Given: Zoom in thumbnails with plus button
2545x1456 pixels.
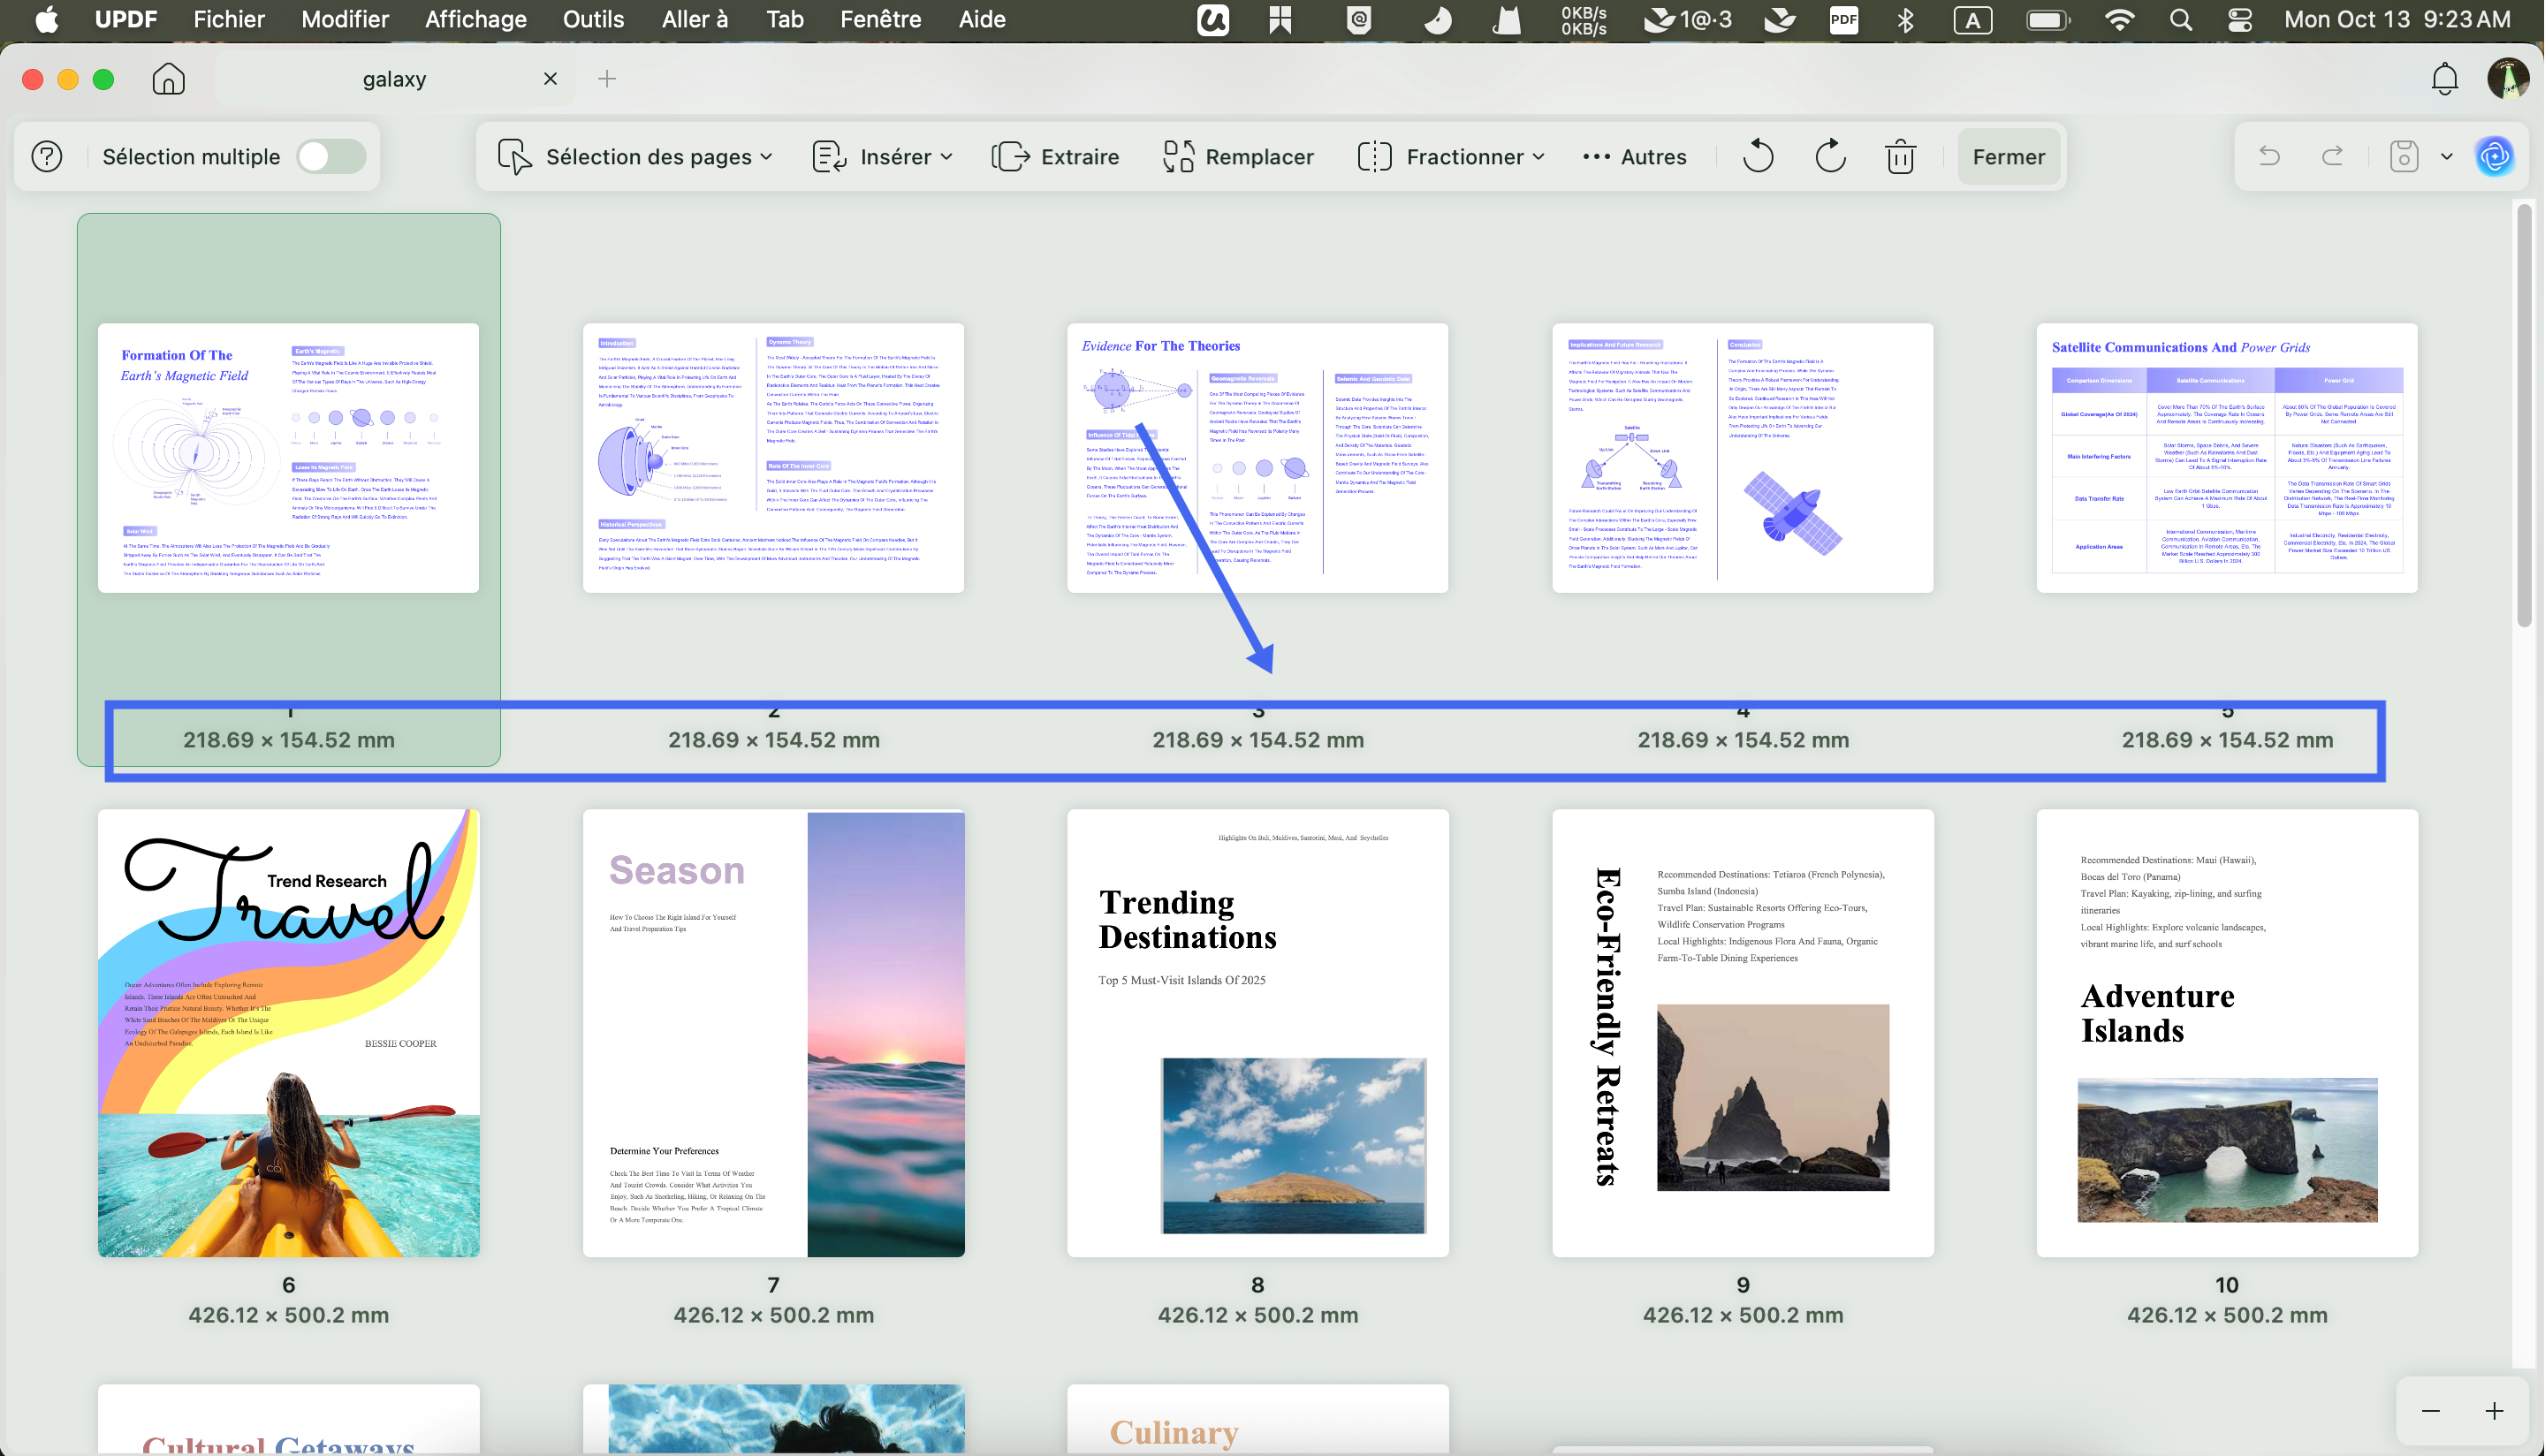Looking at the screenshot, I should (2494, 1411).
